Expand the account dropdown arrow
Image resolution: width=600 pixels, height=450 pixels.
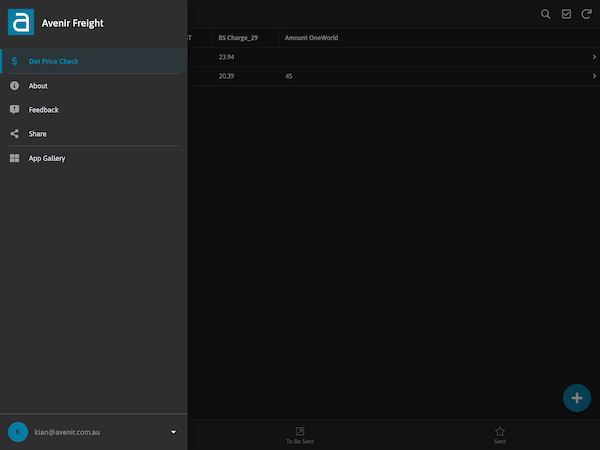(x=173, y=432)
